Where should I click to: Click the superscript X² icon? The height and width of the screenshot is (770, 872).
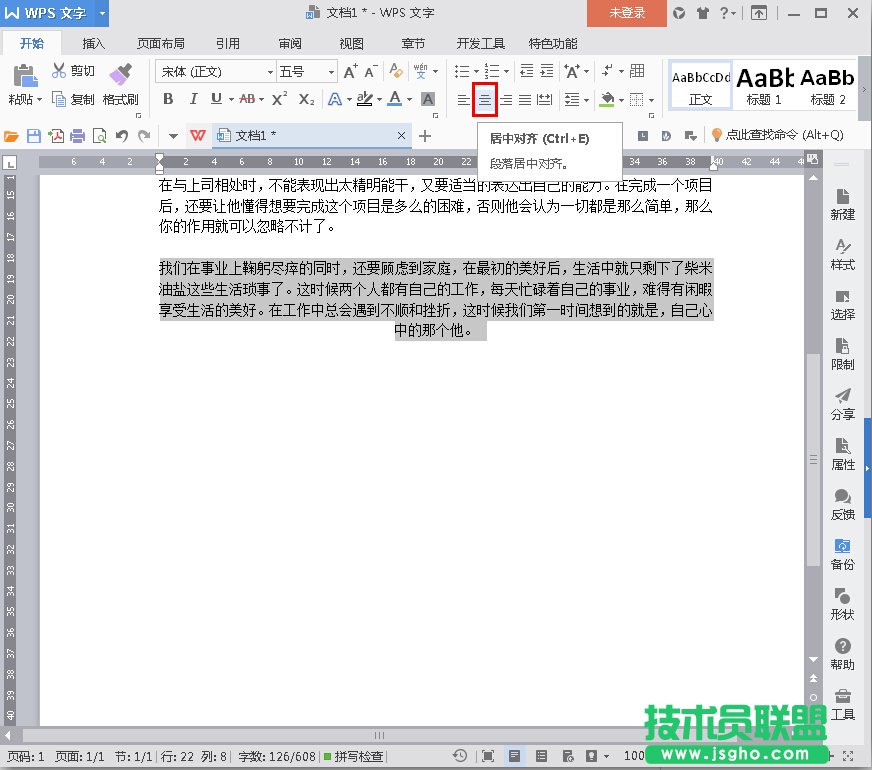point(280,99)
